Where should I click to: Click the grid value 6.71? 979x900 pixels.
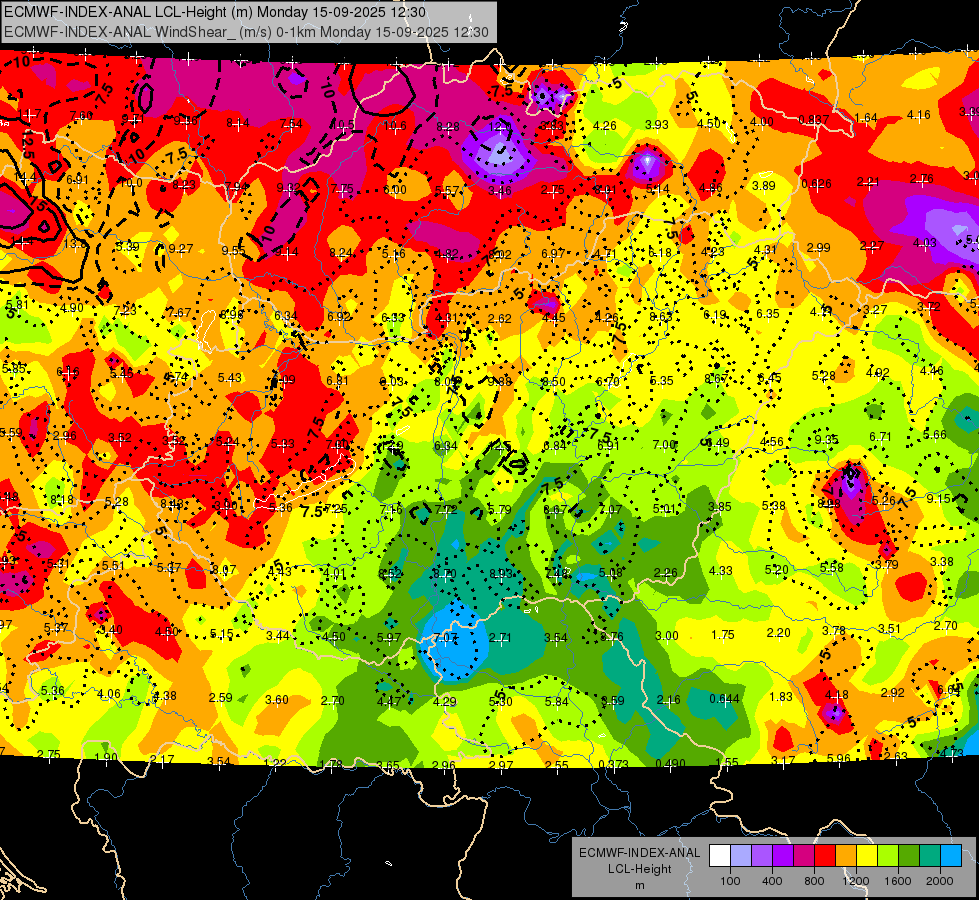(880, 437)
